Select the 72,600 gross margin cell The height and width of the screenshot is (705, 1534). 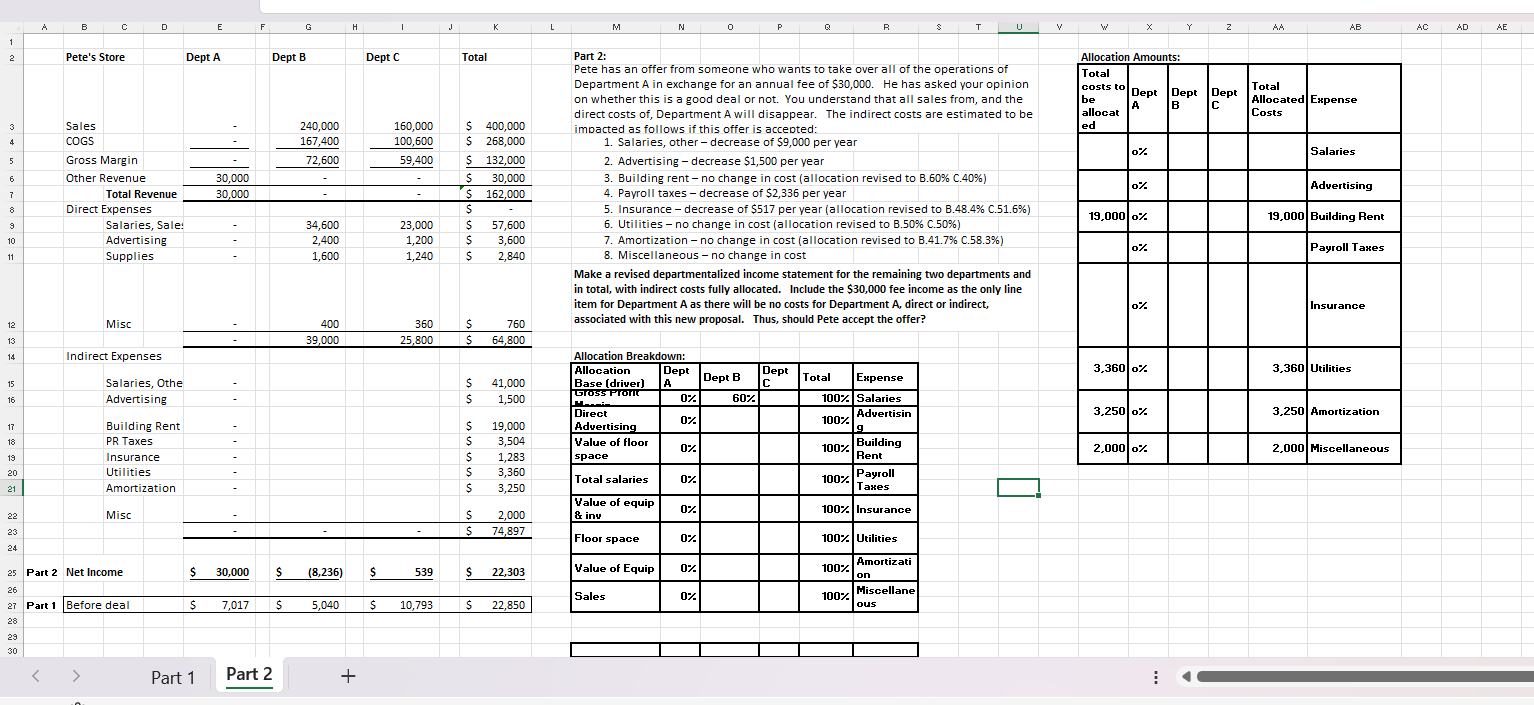(x=322, y=160)
